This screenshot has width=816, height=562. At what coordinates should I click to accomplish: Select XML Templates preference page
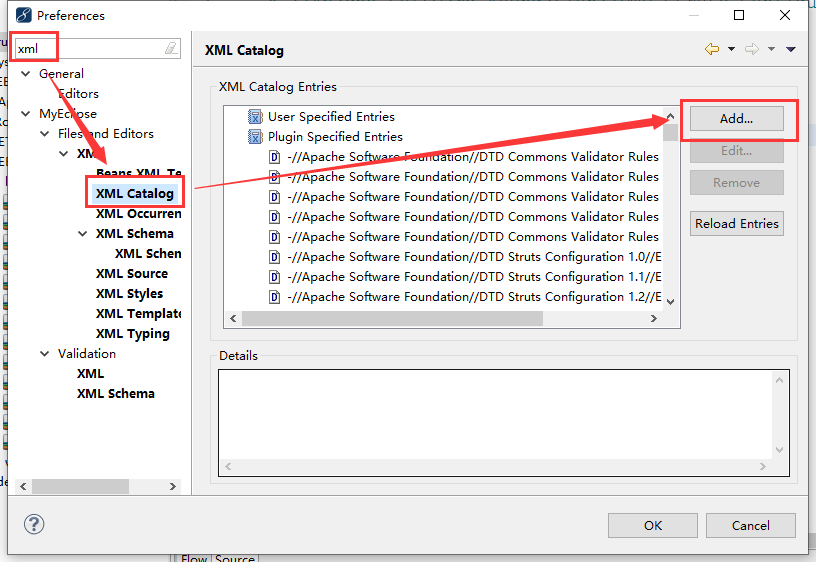pyautogui.click(x=138, y=314)
